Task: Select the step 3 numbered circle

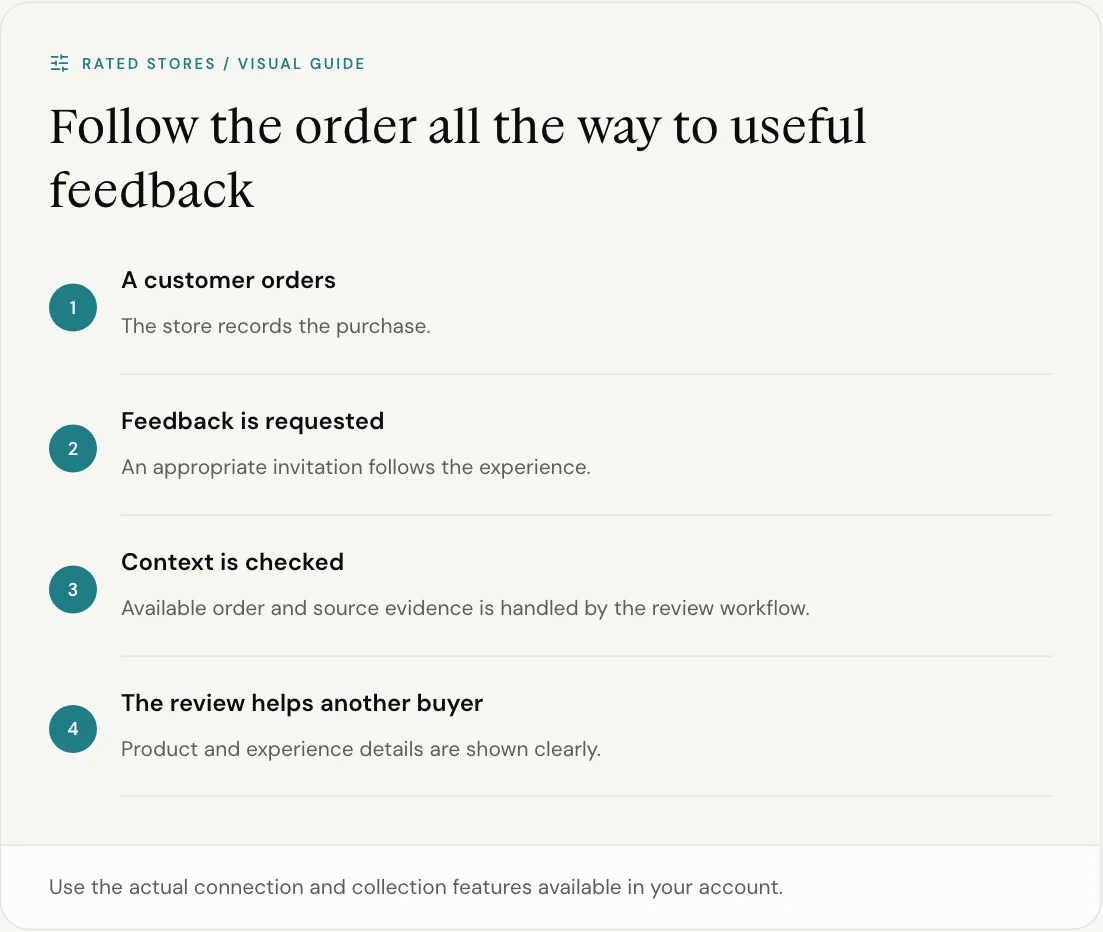Action: tap(73, 589)
